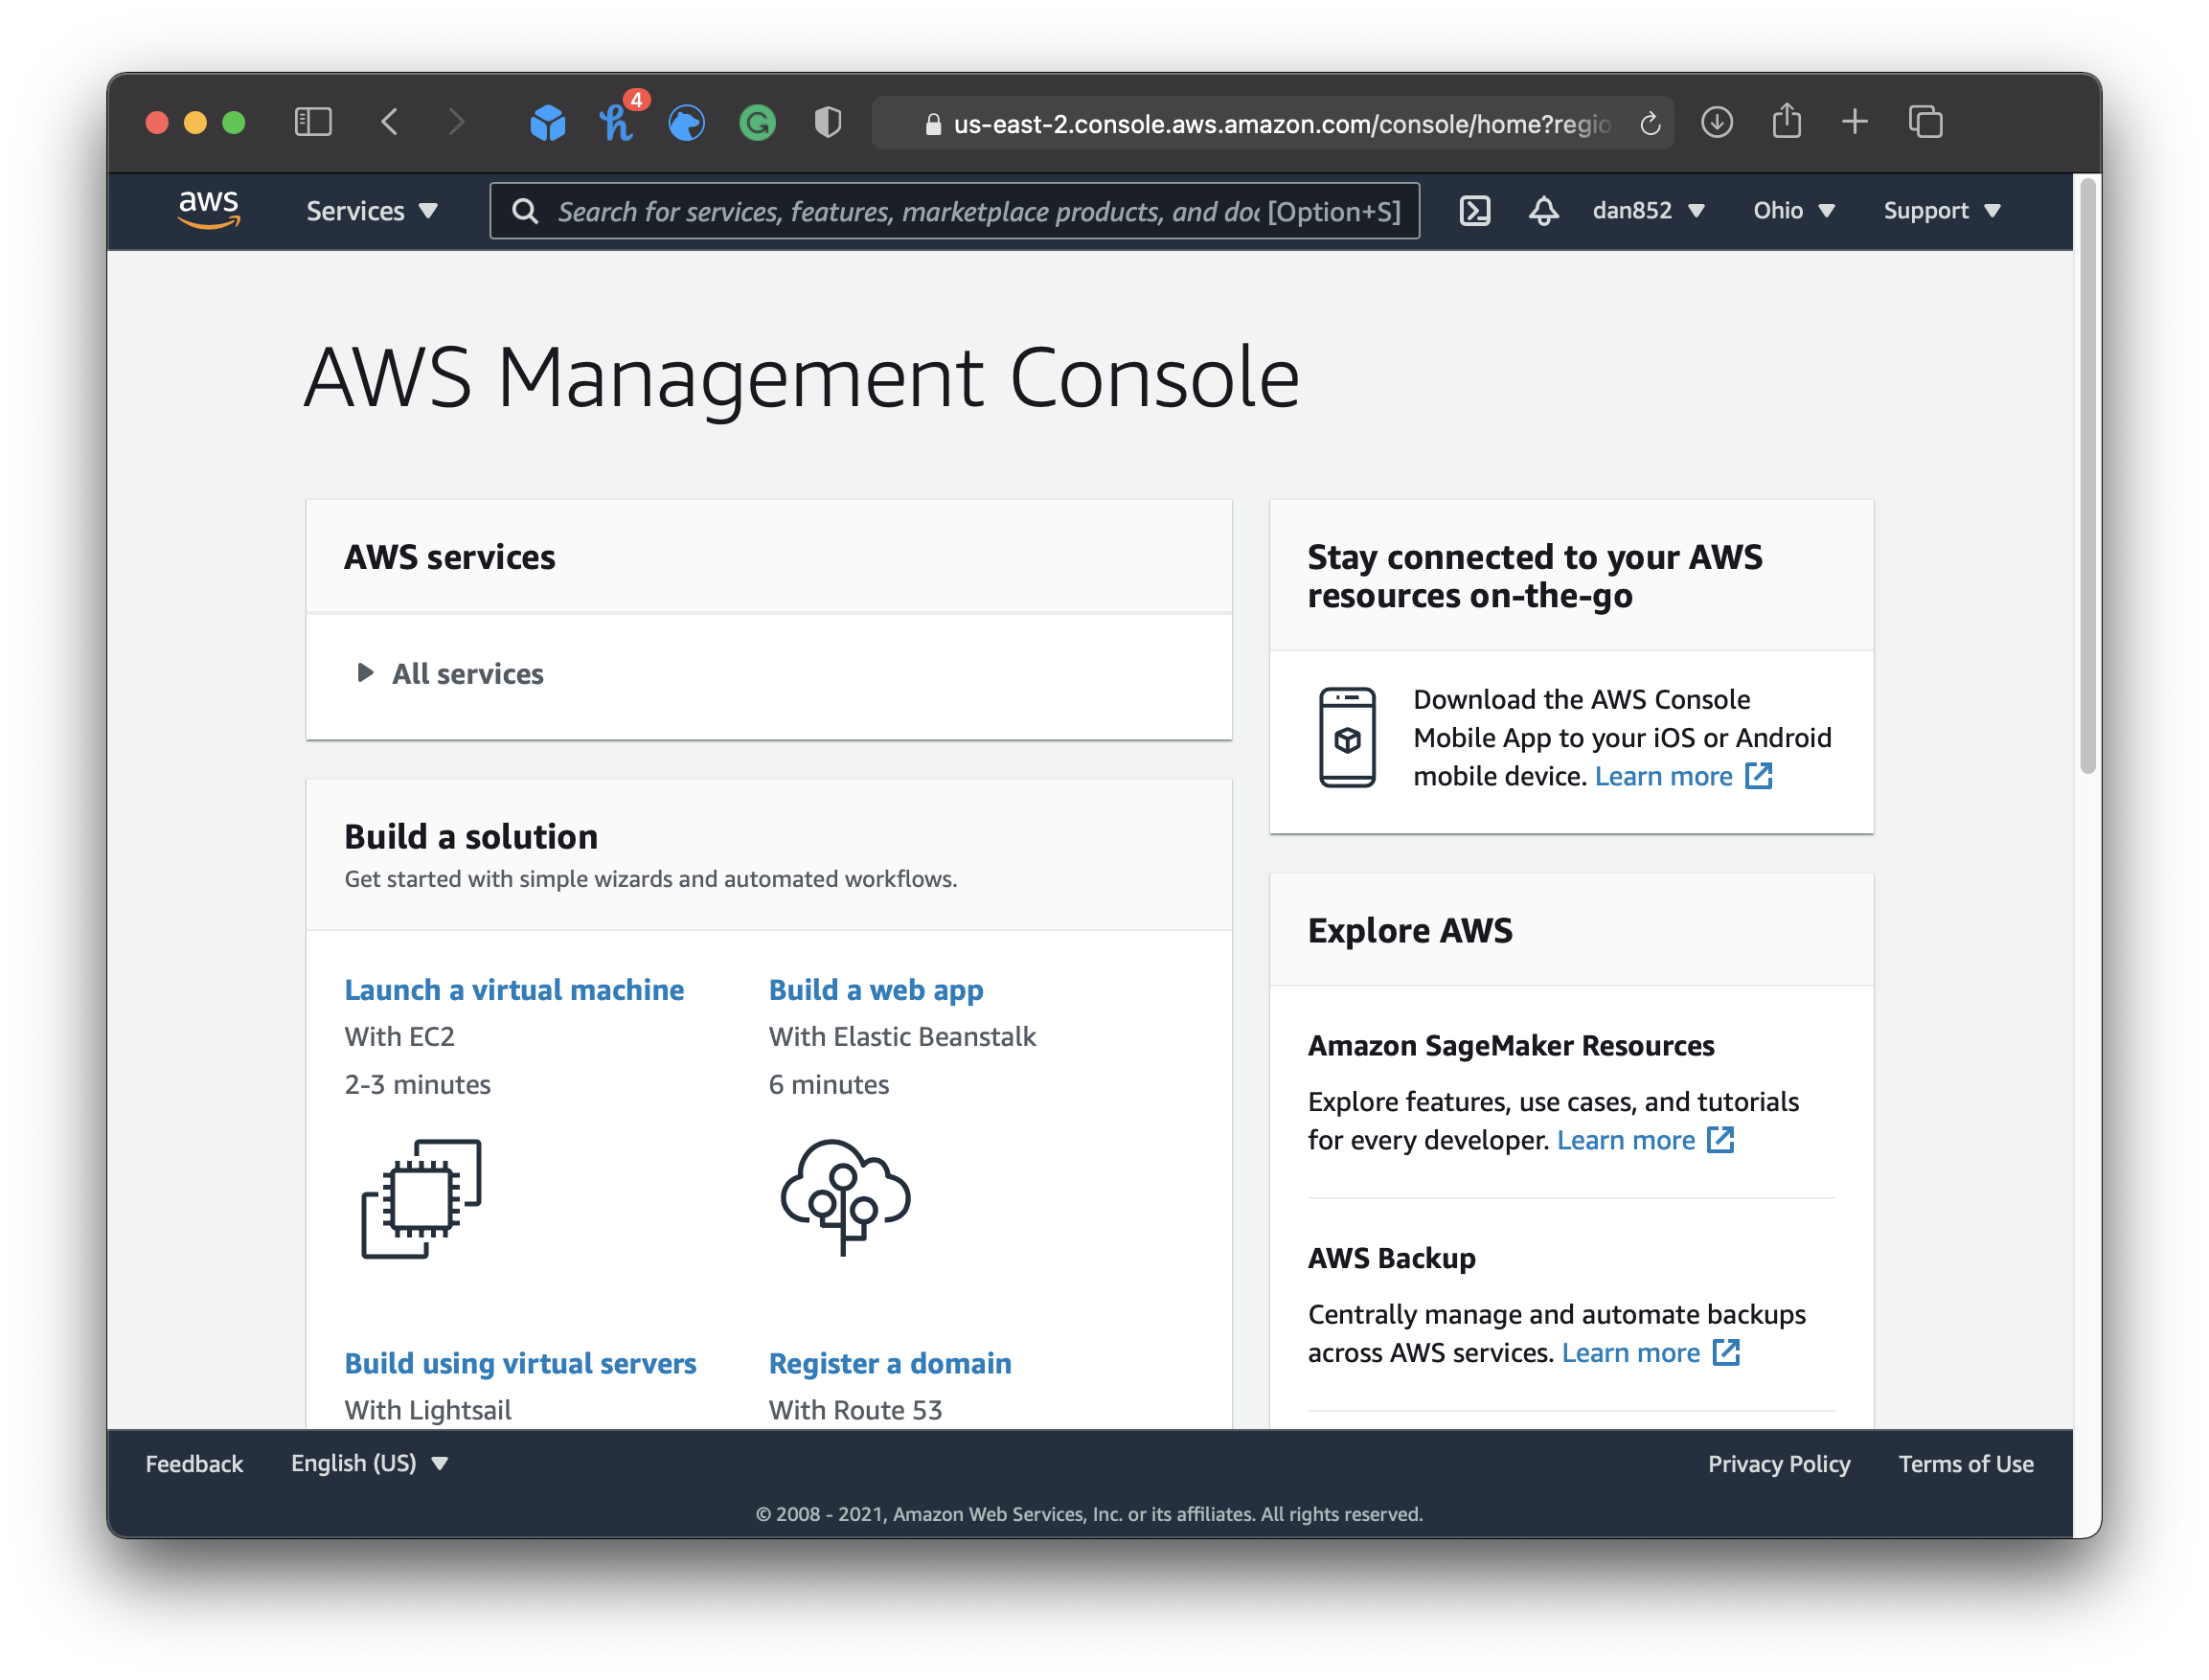Viewport: 2209px width, 1680px height.
Task: Click external link icon after SageMaker Learn more
Action: [x=1720, y=1140]
